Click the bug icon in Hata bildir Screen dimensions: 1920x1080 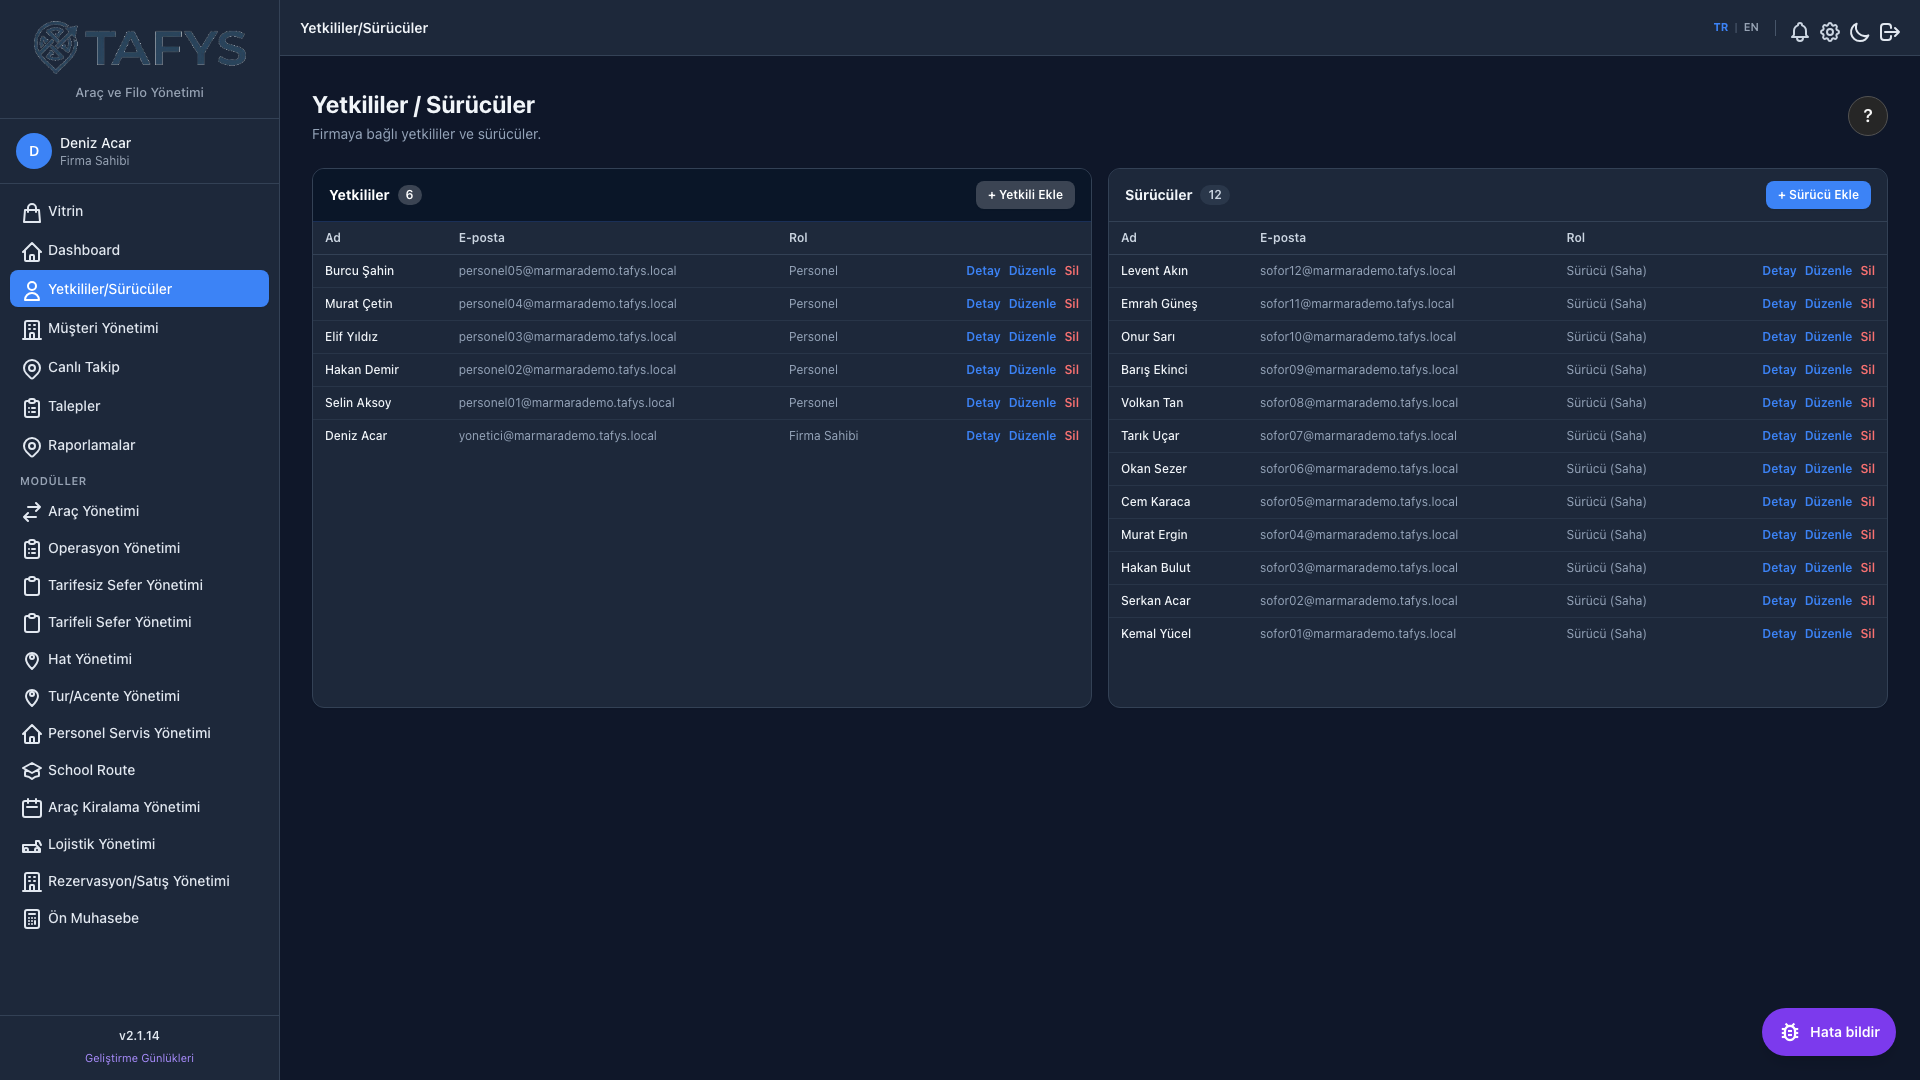click(1790, 1032)
